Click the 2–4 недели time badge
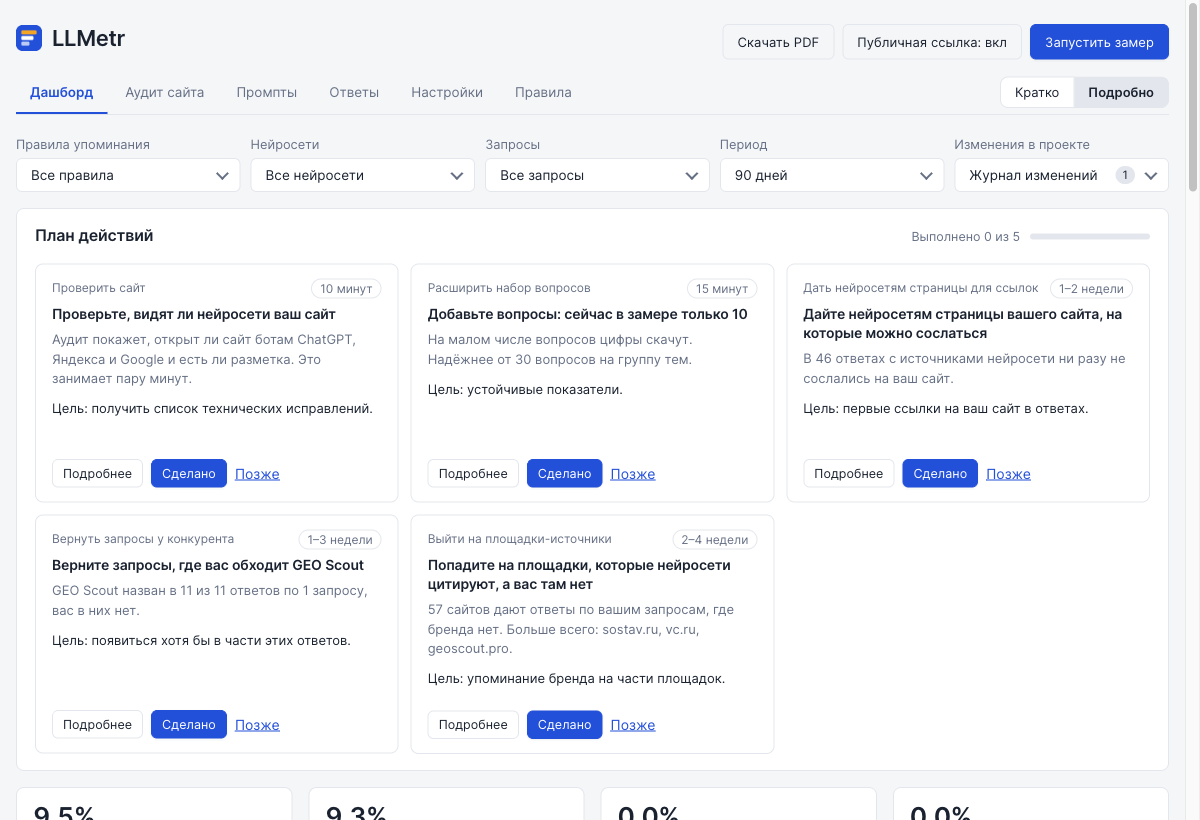Image resolution: width=1200 pixels, height=820 pixels. (715, 540)
